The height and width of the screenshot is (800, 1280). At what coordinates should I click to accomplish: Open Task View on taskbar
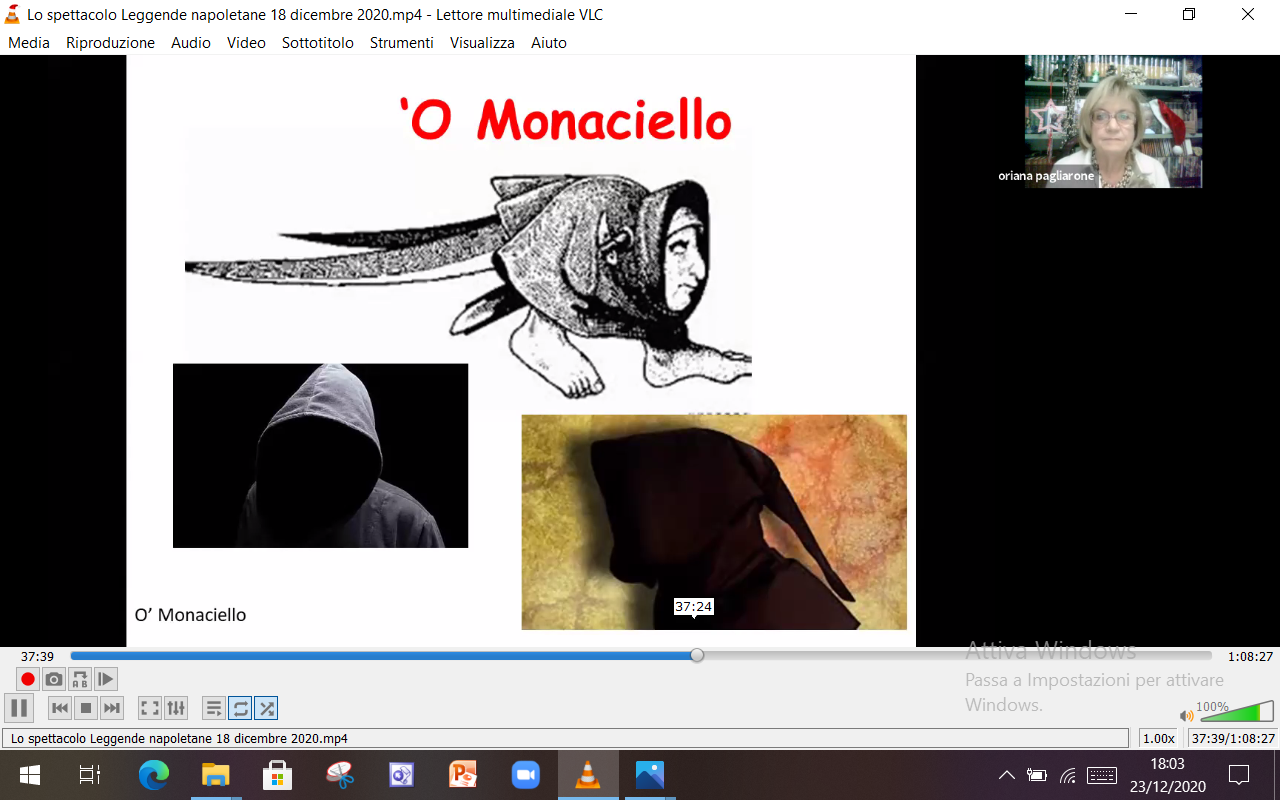point(90,775)
